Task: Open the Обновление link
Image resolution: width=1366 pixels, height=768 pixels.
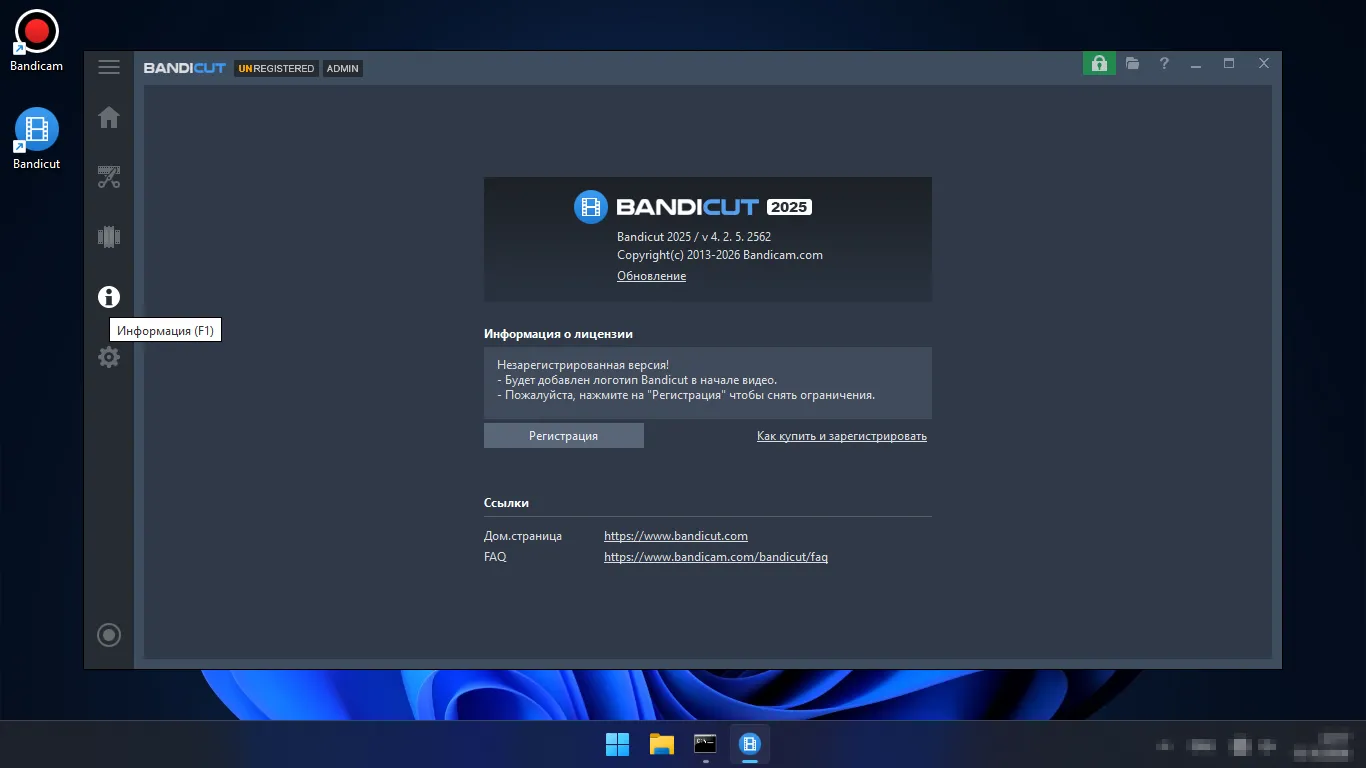Action: coord(651,276)
